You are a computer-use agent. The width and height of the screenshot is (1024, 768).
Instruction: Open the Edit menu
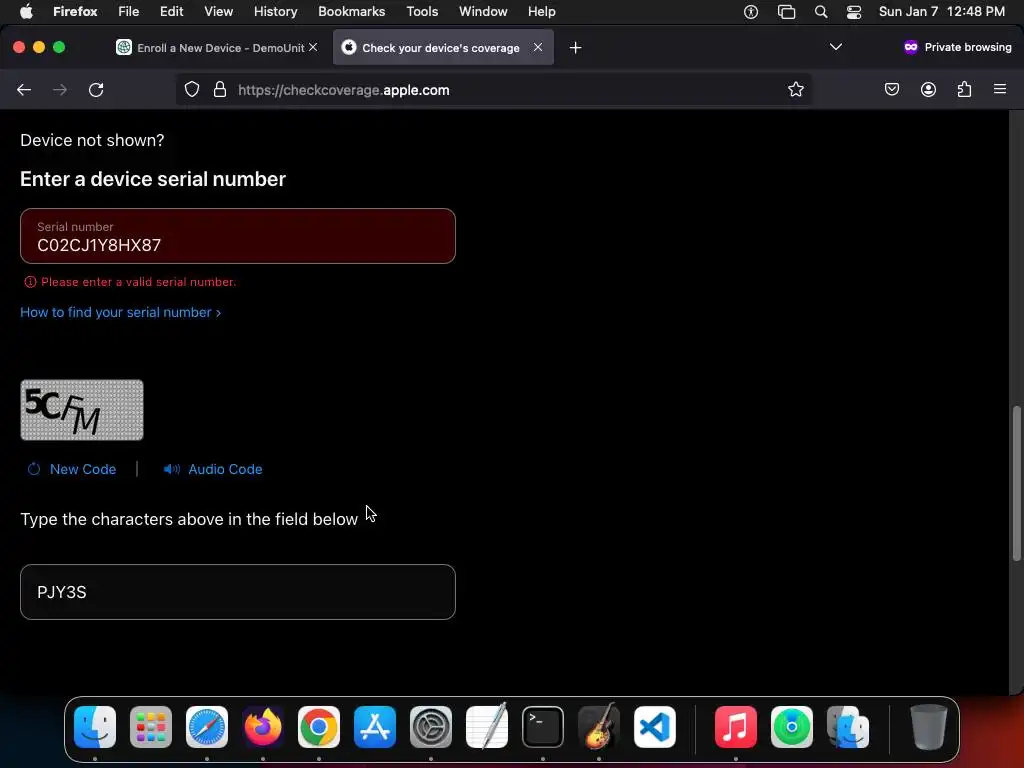(172, 11)
